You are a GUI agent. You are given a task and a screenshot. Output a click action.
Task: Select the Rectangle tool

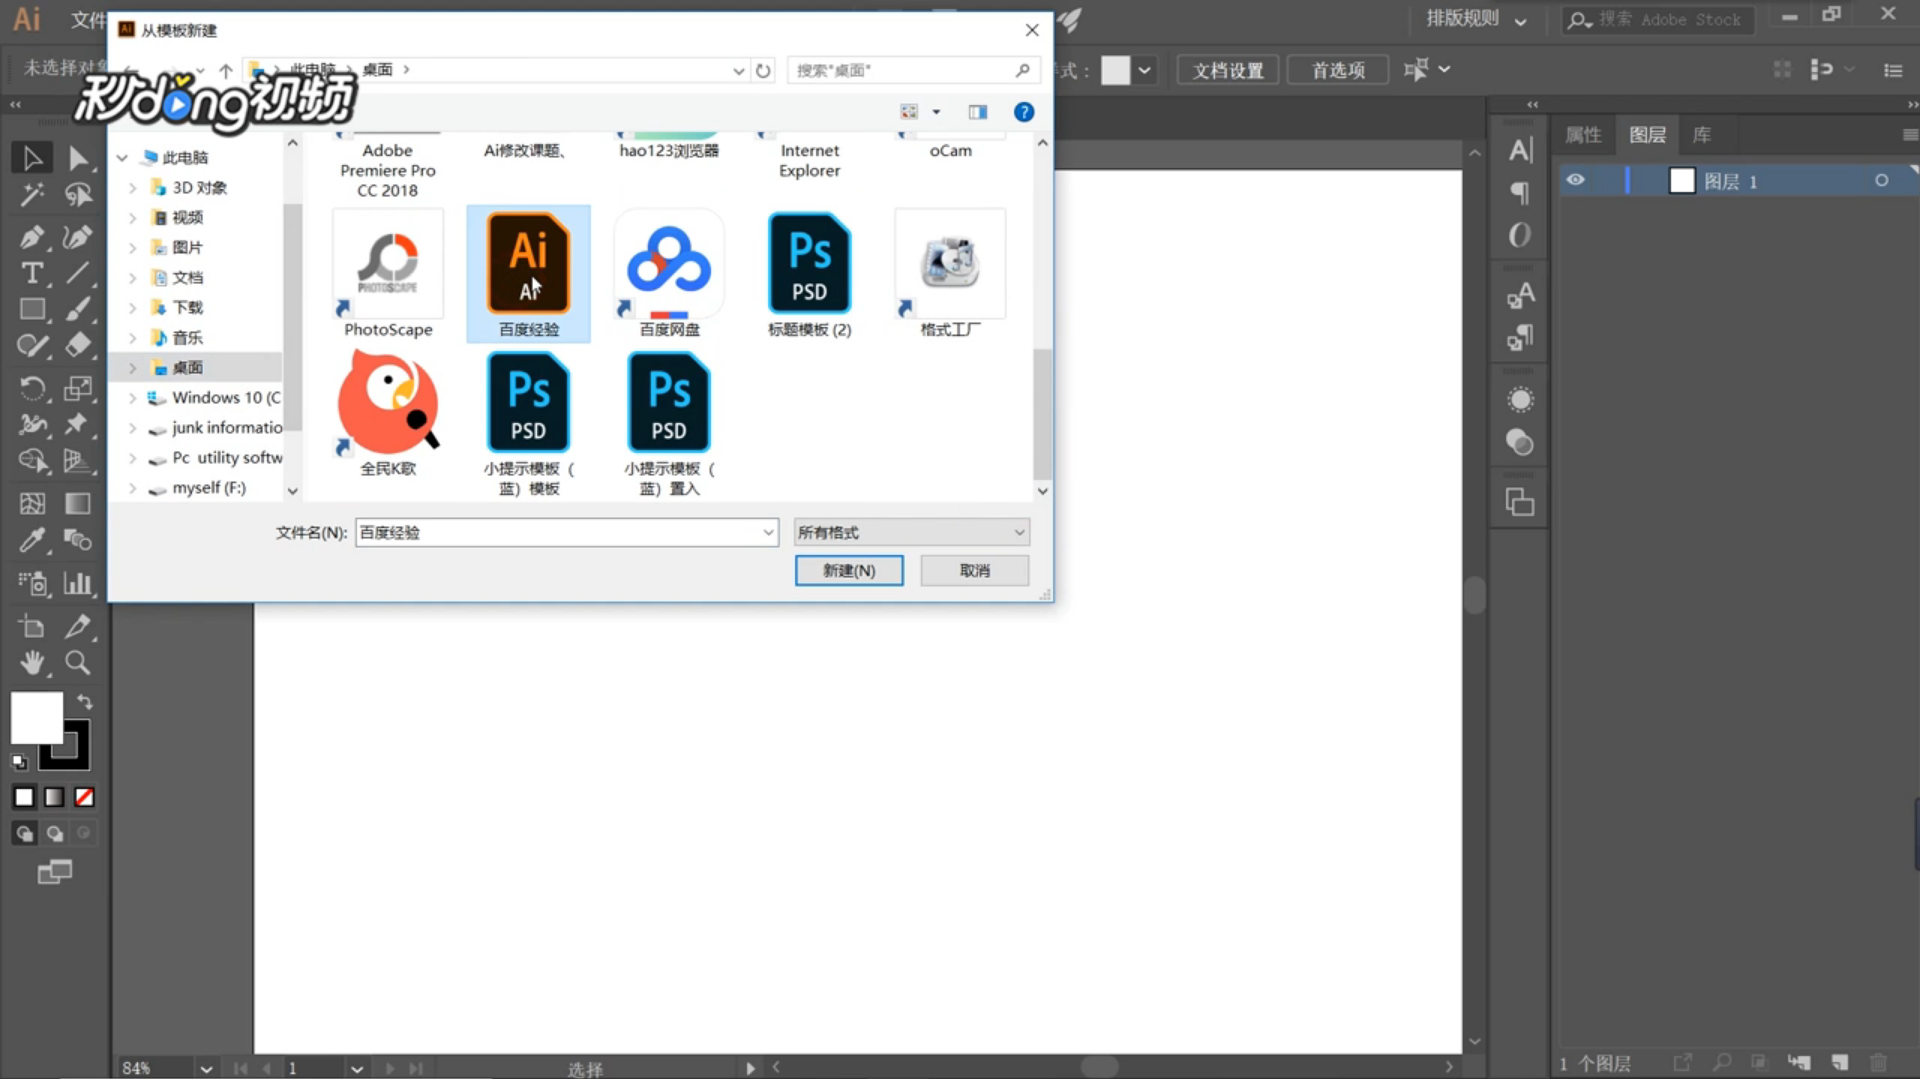click(32, 310)
